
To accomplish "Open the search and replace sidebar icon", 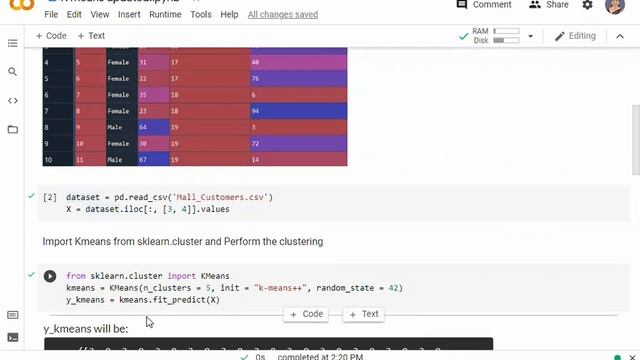I will point(13,72).
